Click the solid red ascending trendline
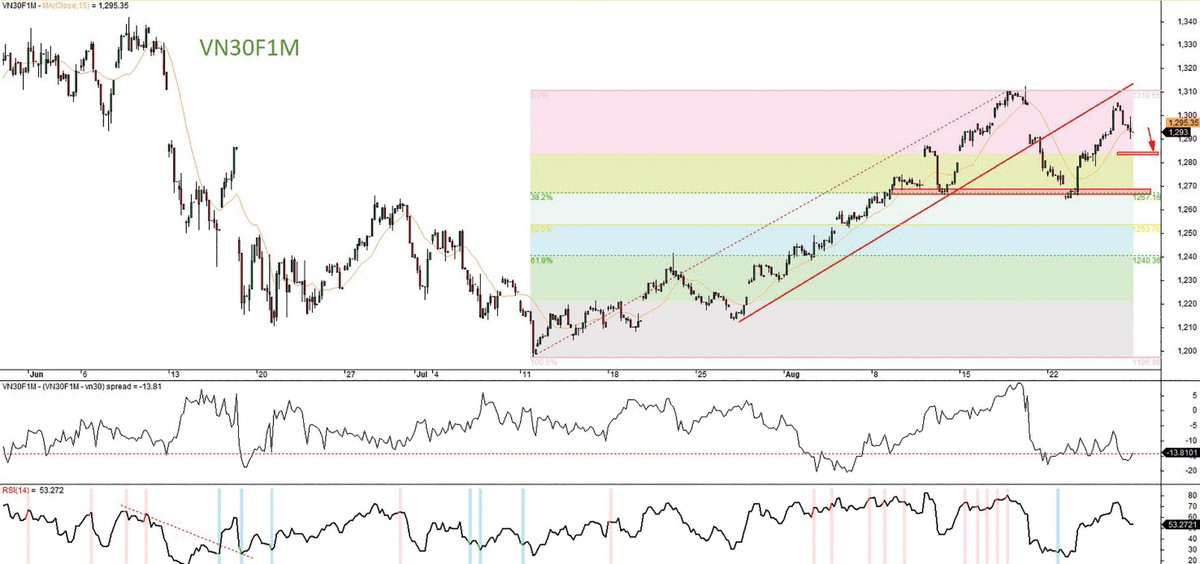 pos(900,221)
